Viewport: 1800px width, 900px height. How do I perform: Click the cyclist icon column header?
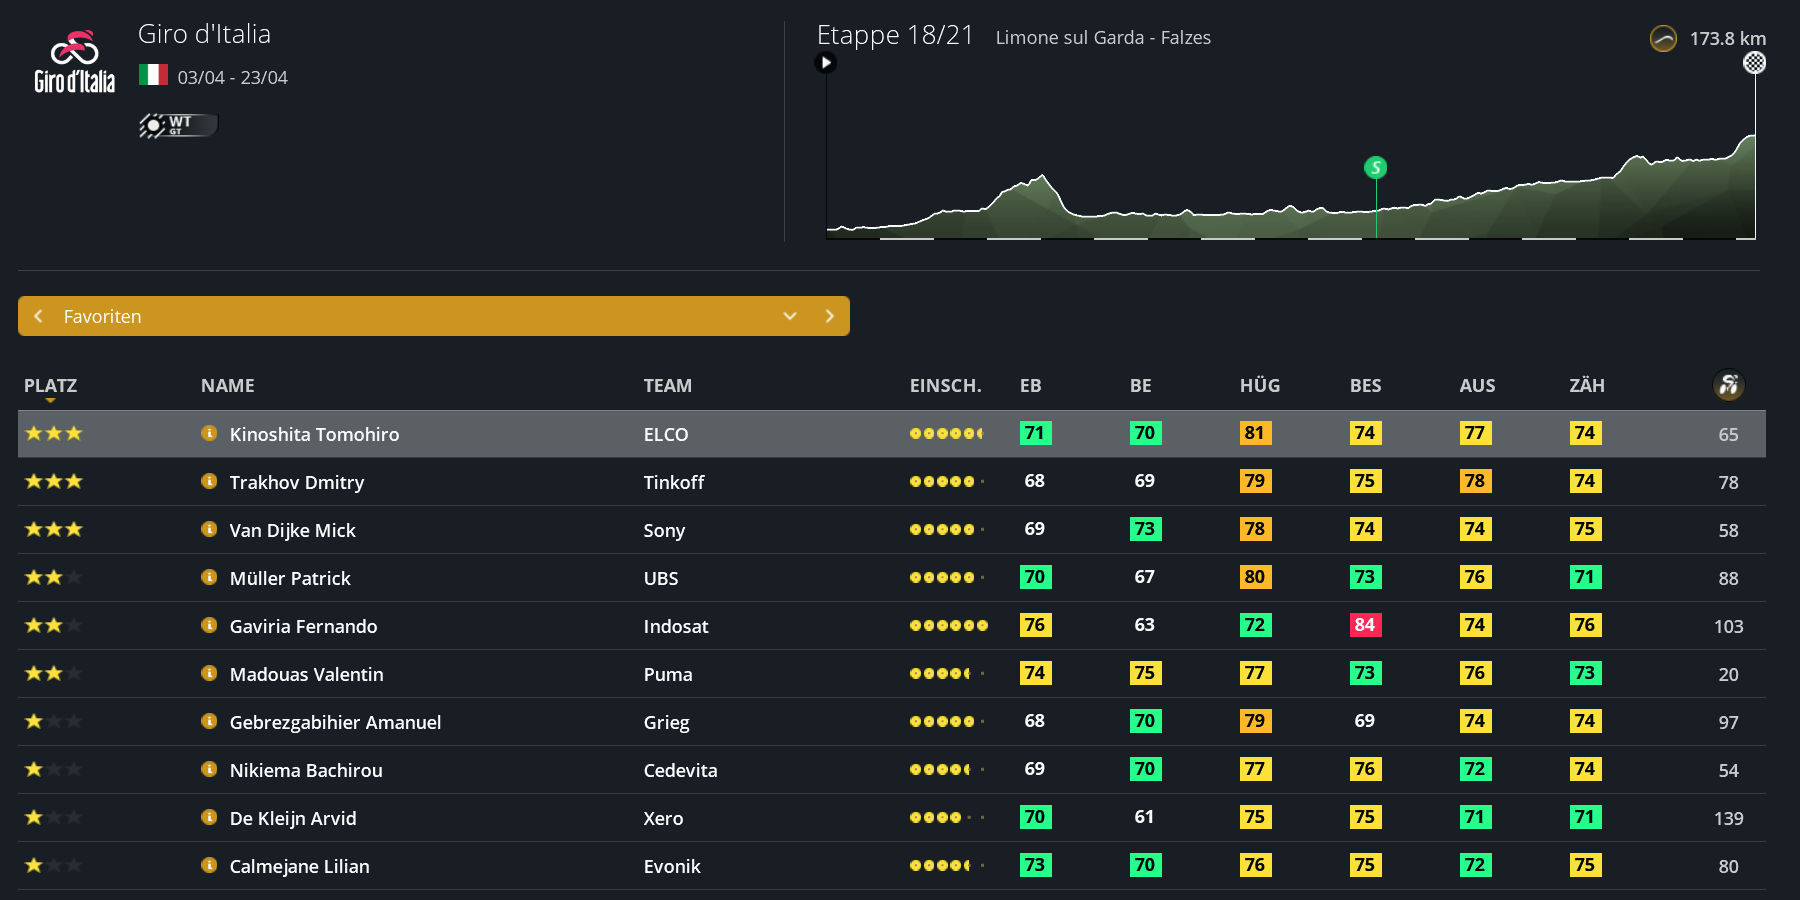click(x=1728, y=385)
